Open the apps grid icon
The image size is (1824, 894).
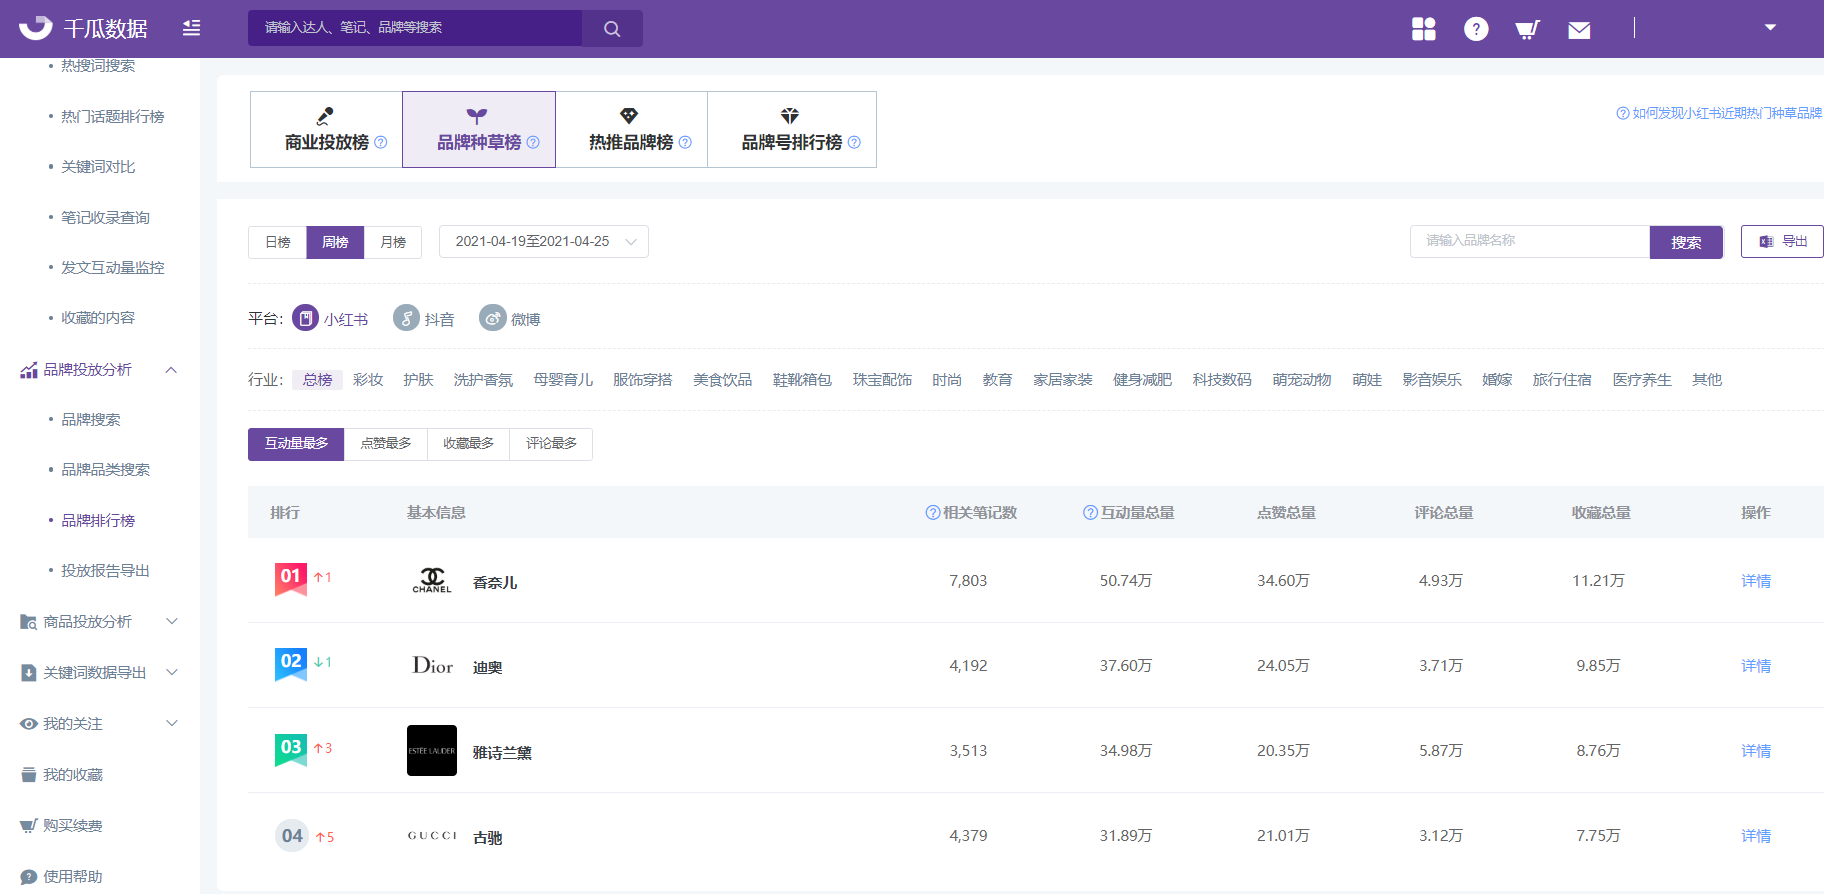1423,29
